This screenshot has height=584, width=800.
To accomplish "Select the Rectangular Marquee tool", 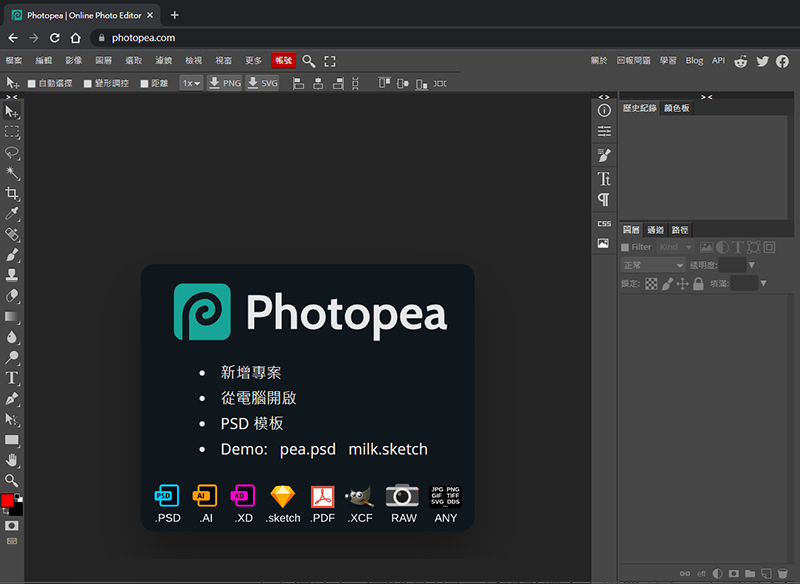I will 12,132.
